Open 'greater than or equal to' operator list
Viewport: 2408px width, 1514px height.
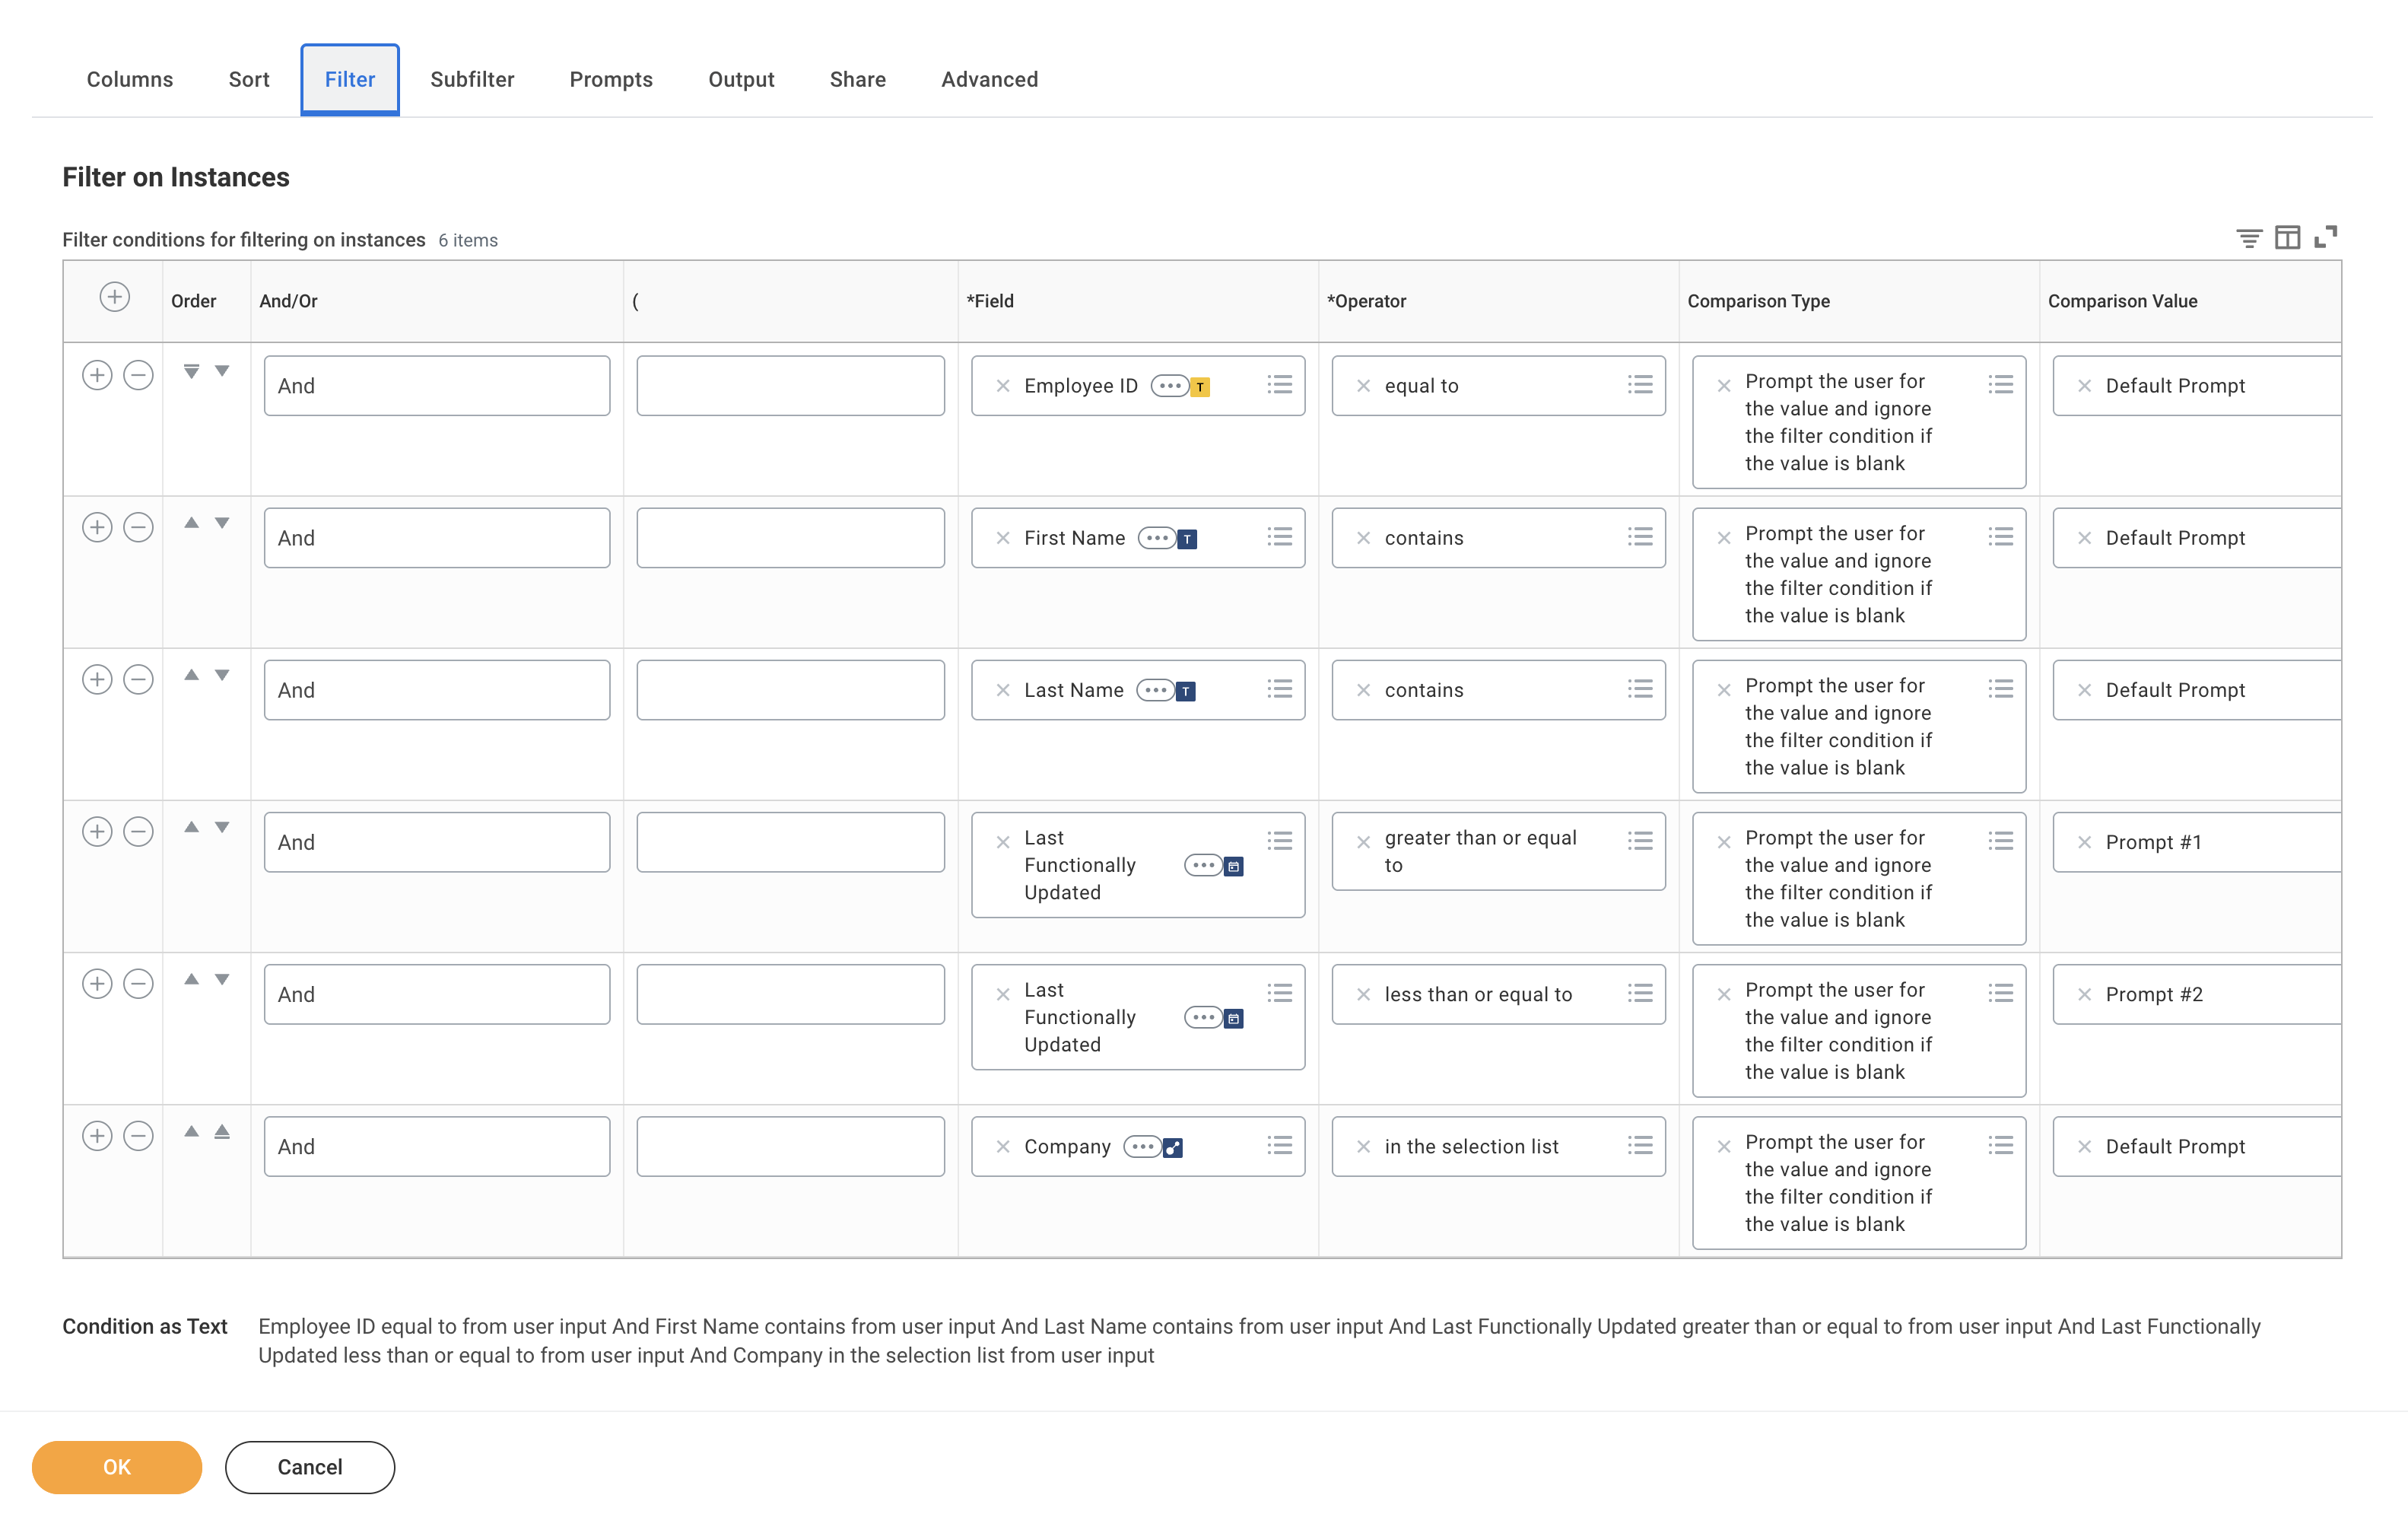click(1640, 841)
